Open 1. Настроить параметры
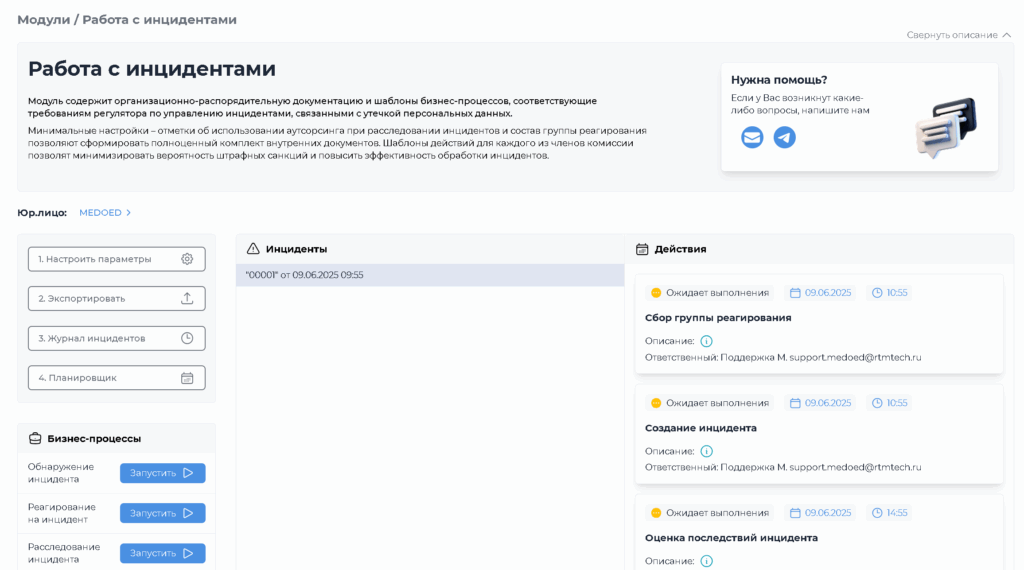 pos(116,259)
